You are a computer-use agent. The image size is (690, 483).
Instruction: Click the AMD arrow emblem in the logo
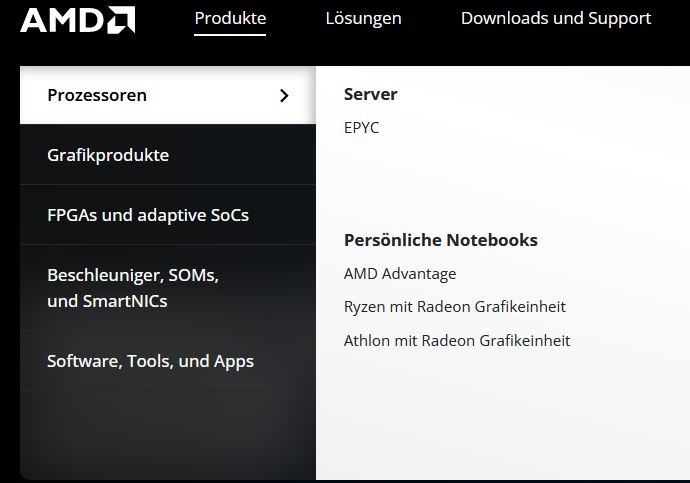[122, 20]
